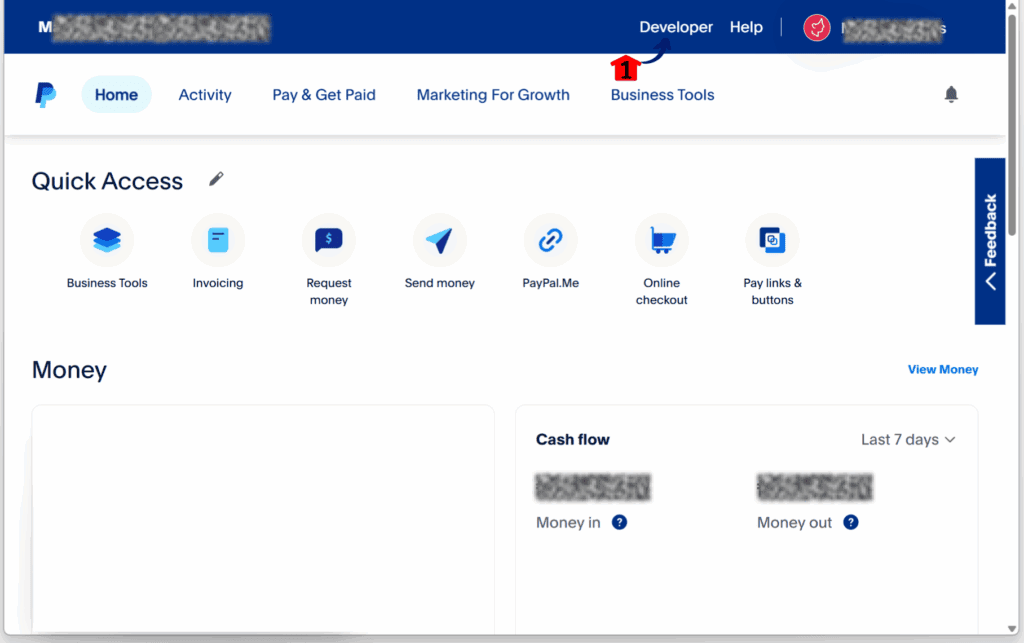Expand the Last 7 days dropdown
The width and height of the screenshot is (1024, 643).
[908, 439]
